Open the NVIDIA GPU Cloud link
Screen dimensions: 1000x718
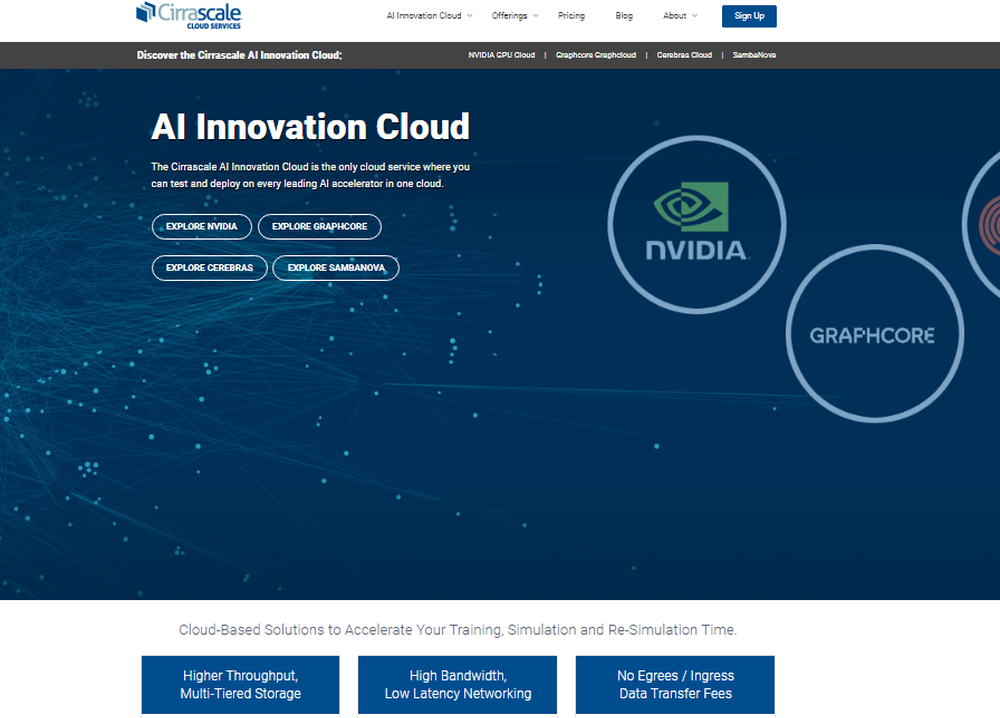501,55
